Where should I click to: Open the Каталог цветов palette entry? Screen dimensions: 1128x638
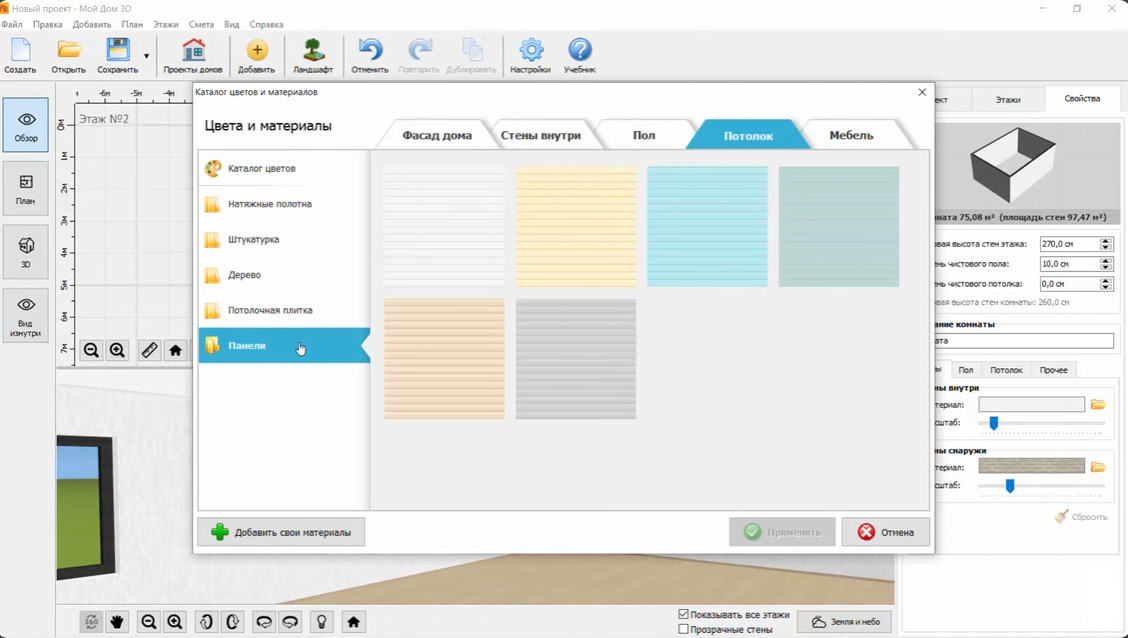coord(284,168)
